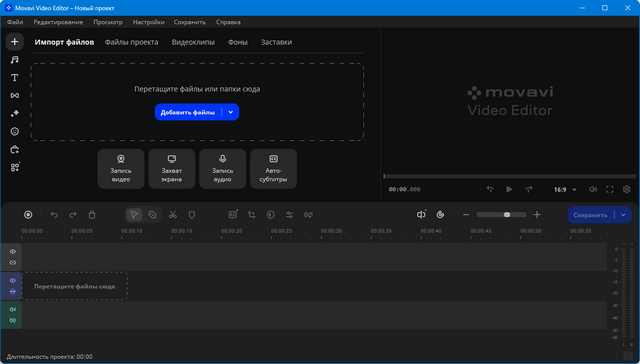Screen dimensions: 640x364
Task: Click the transition wizard icon
Action: (308, 215)
